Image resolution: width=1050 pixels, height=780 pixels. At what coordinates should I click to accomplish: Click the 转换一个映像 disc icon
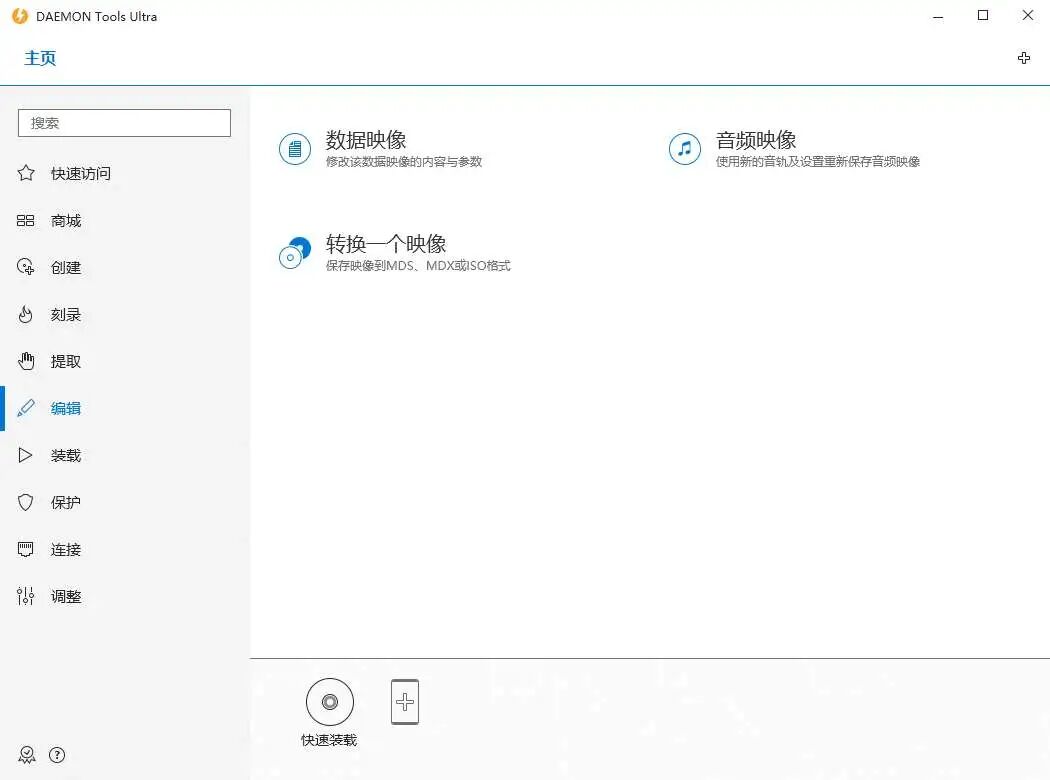pyautogui.click(x=295, y=253)
